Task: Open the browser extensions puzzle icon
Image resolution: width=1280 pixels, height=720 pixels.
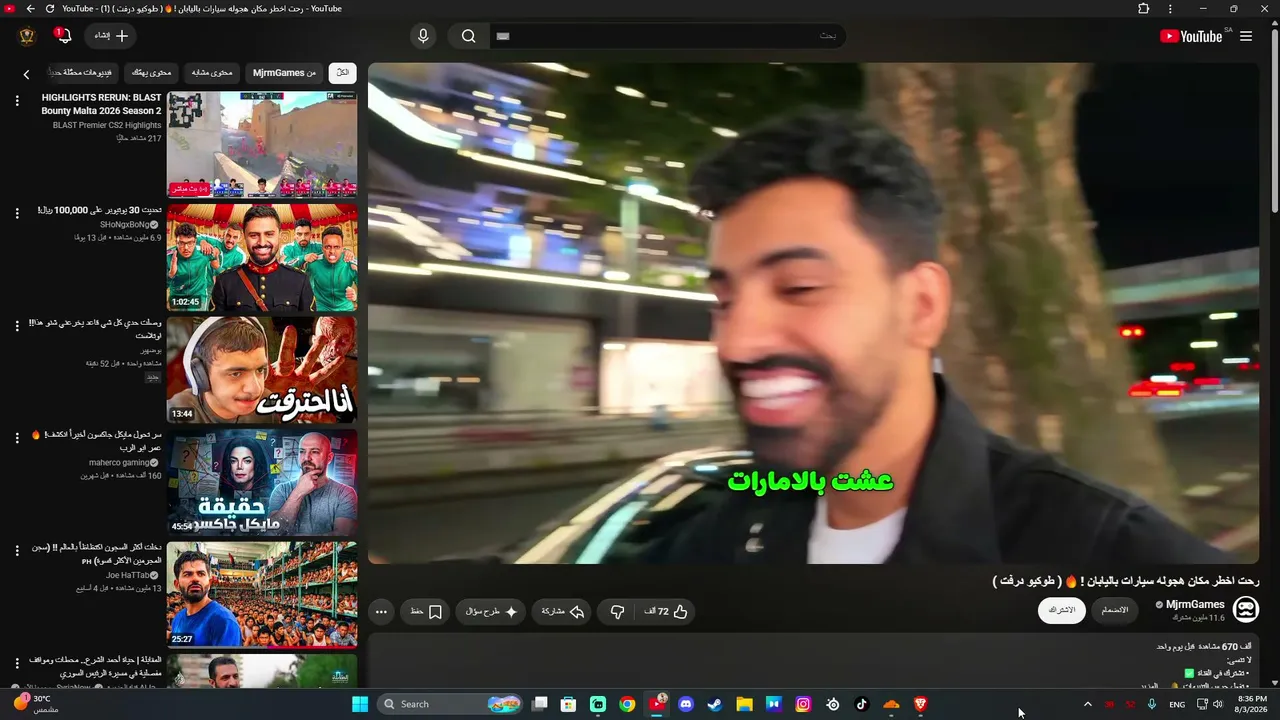Action: pos(1143,9)
